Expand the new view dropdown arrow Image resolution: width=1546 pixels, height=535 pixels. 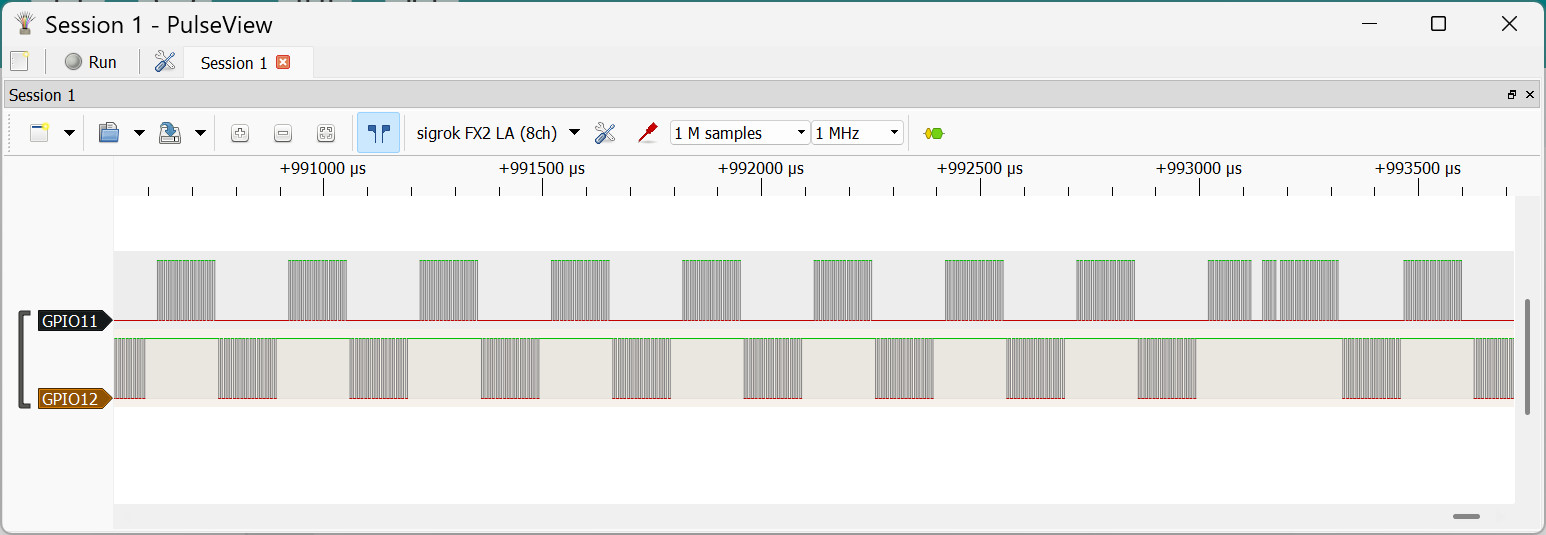click(69, 133)
